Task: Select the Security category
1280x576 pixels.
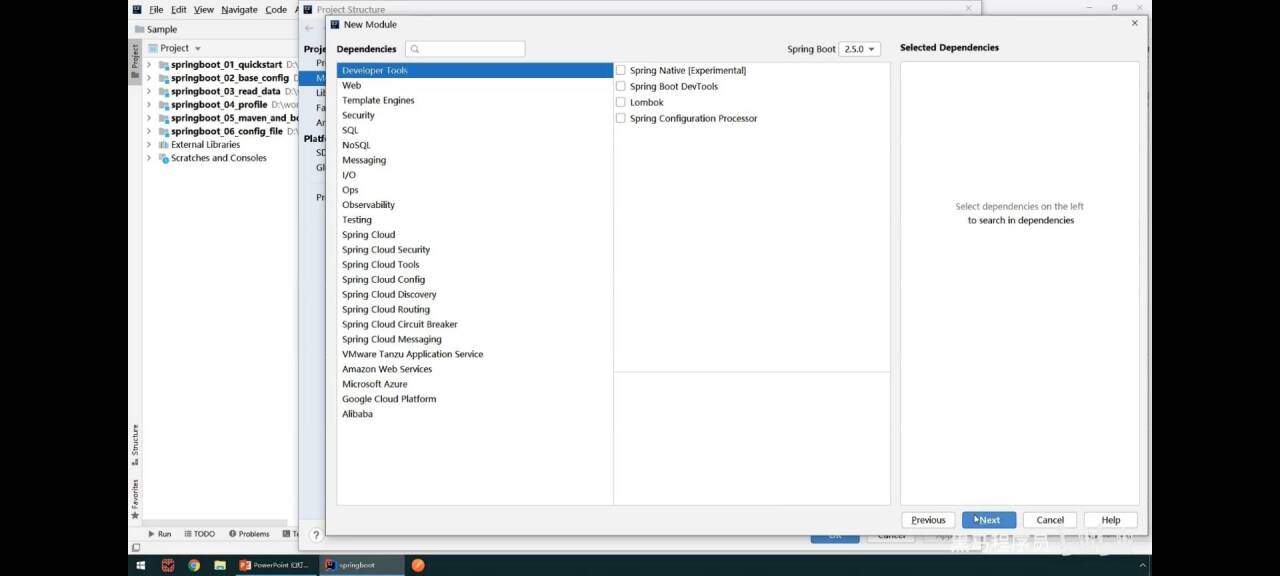Action: tap(475, 116)
